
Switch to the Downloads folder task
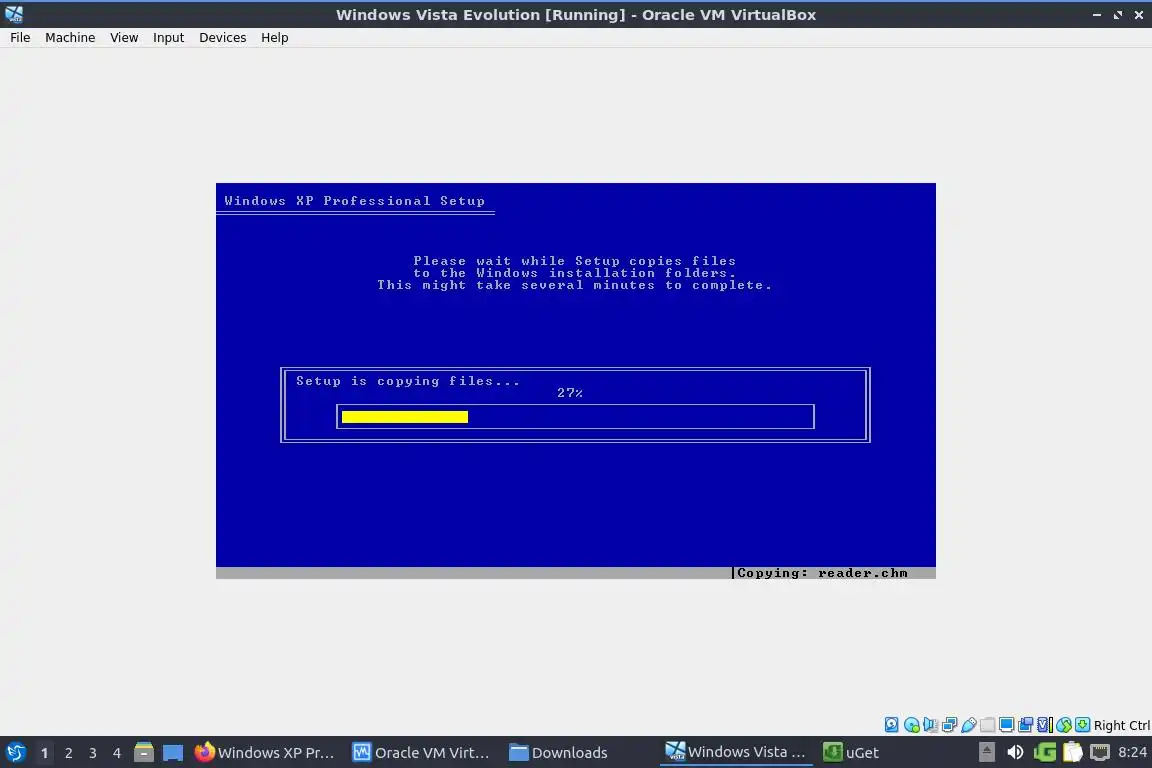click(558, 753)
